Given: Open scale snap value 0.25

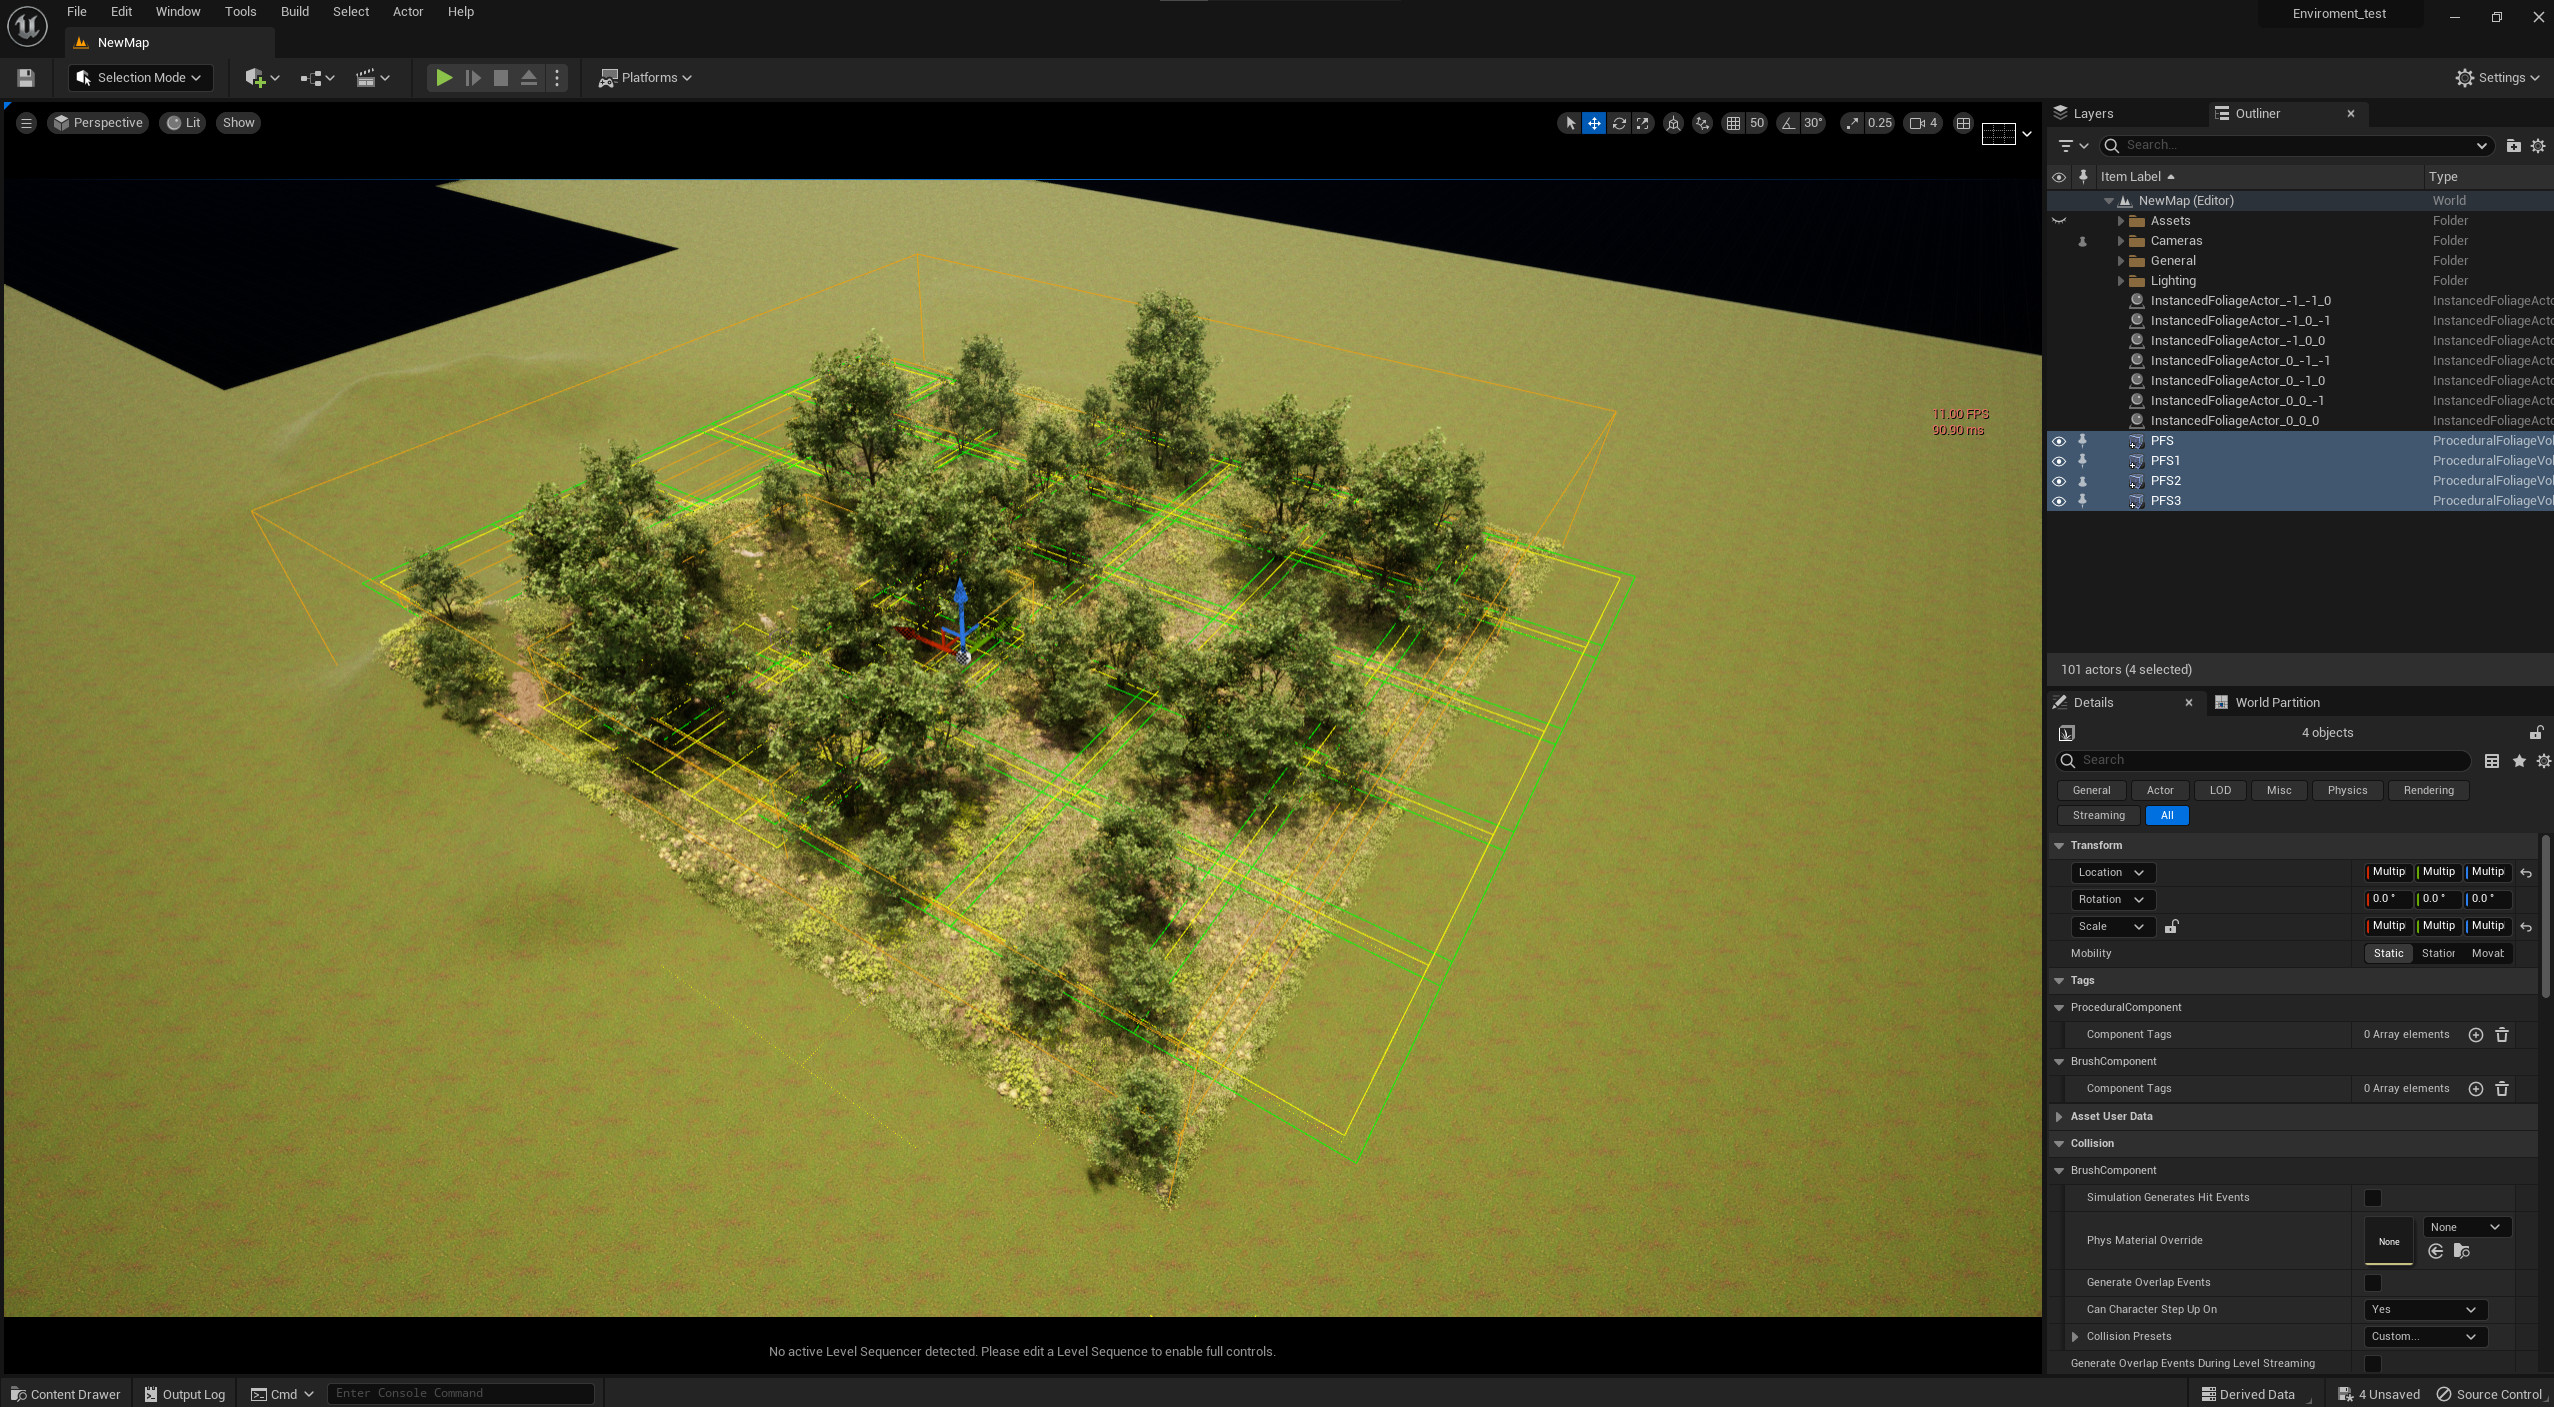Looking at the screenshot, I should click(1880, 123).
